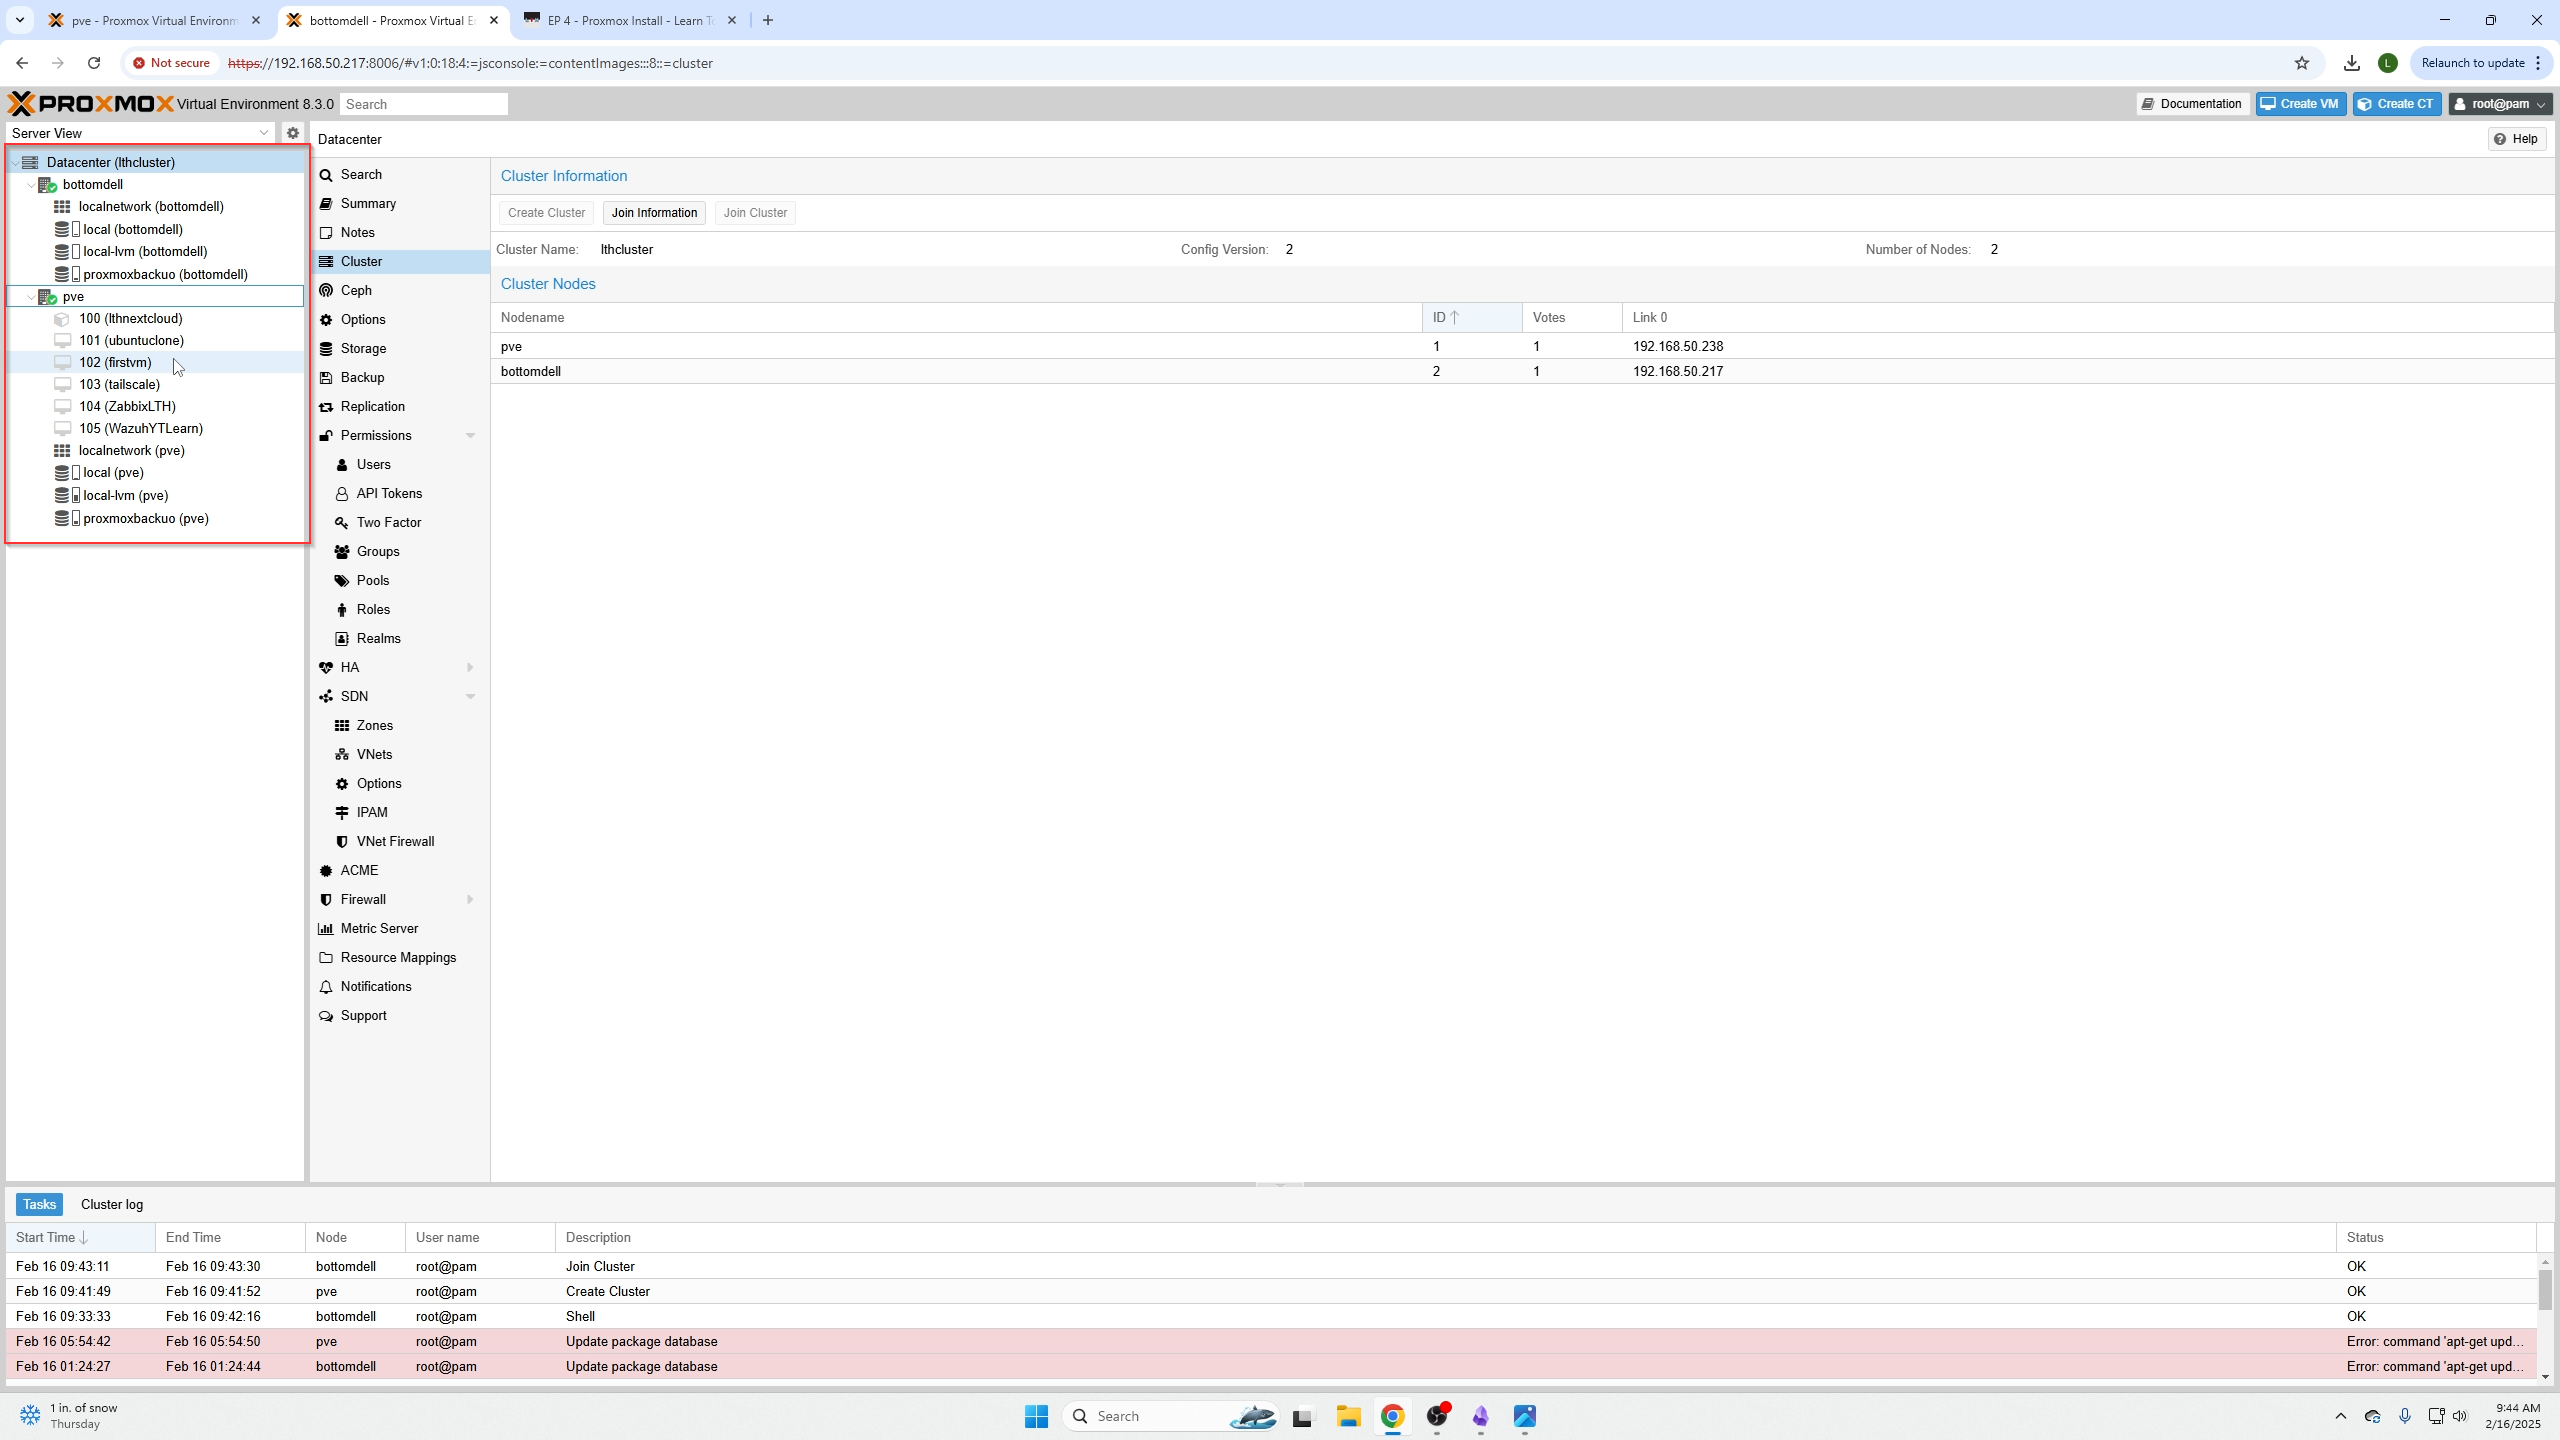Click the Two Factor key icon

342,522
